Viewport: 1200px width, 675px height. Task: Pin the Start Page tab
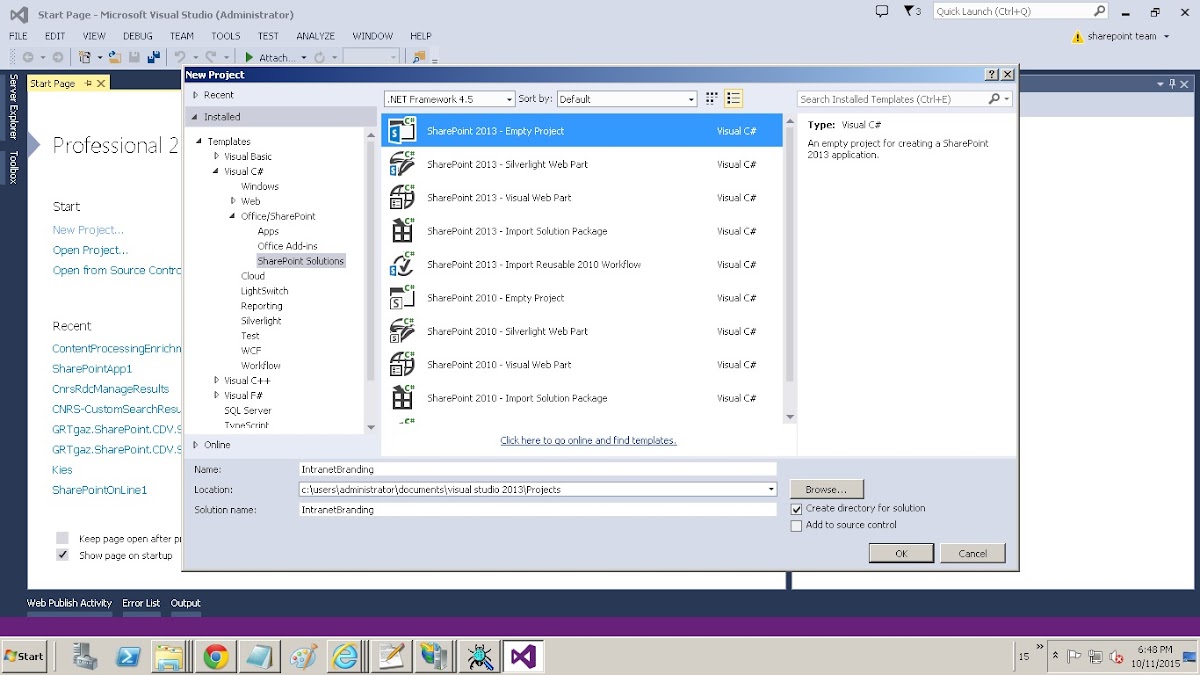87,84
